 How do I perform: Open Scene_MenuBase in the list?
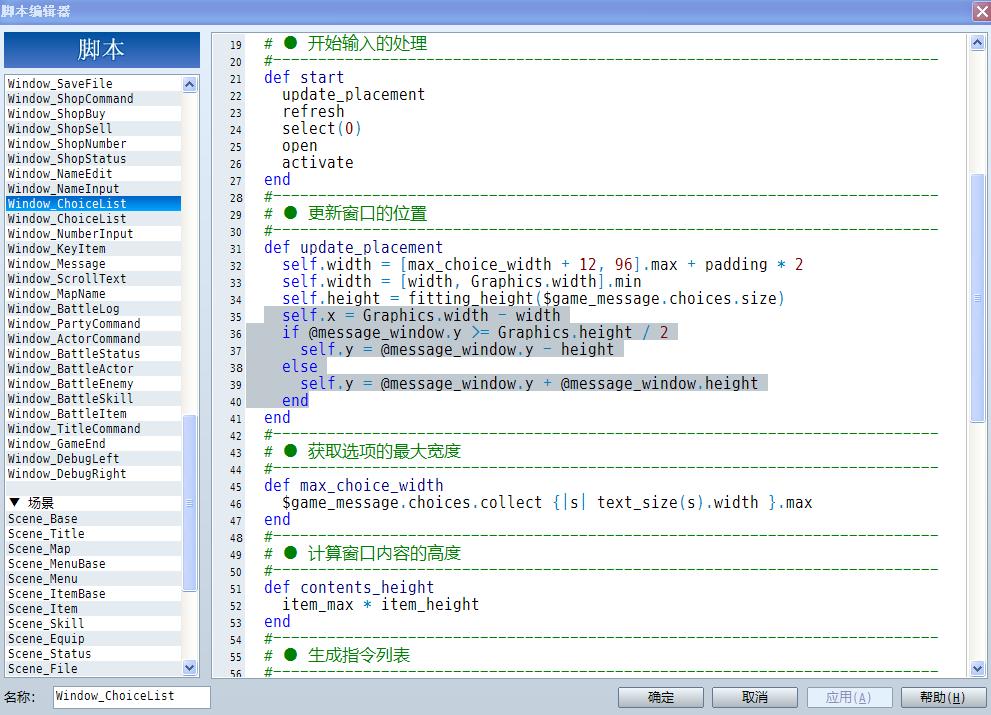pyautogui.click(x=94, y=564)
